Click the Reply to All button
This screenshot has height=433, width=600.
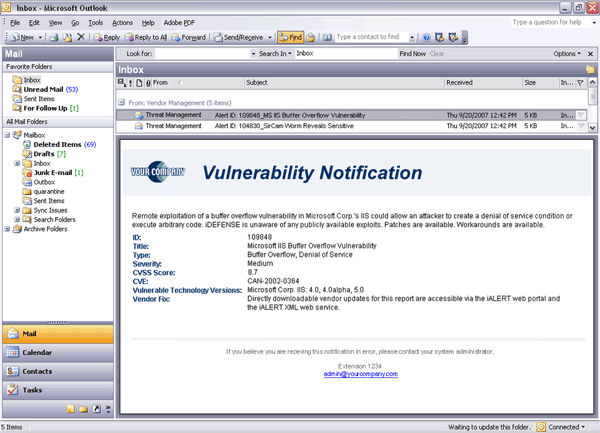pos(146,37)
